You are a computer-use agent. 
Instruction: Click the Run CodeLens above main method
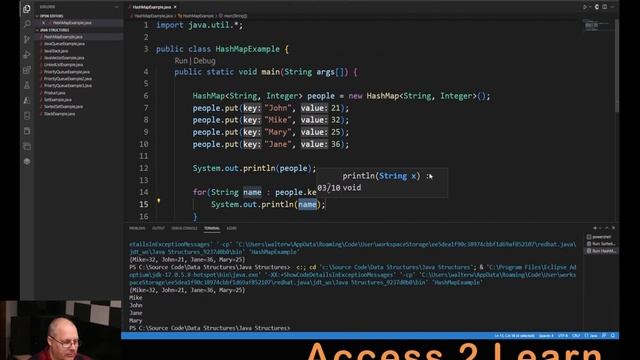pos(180,61)
